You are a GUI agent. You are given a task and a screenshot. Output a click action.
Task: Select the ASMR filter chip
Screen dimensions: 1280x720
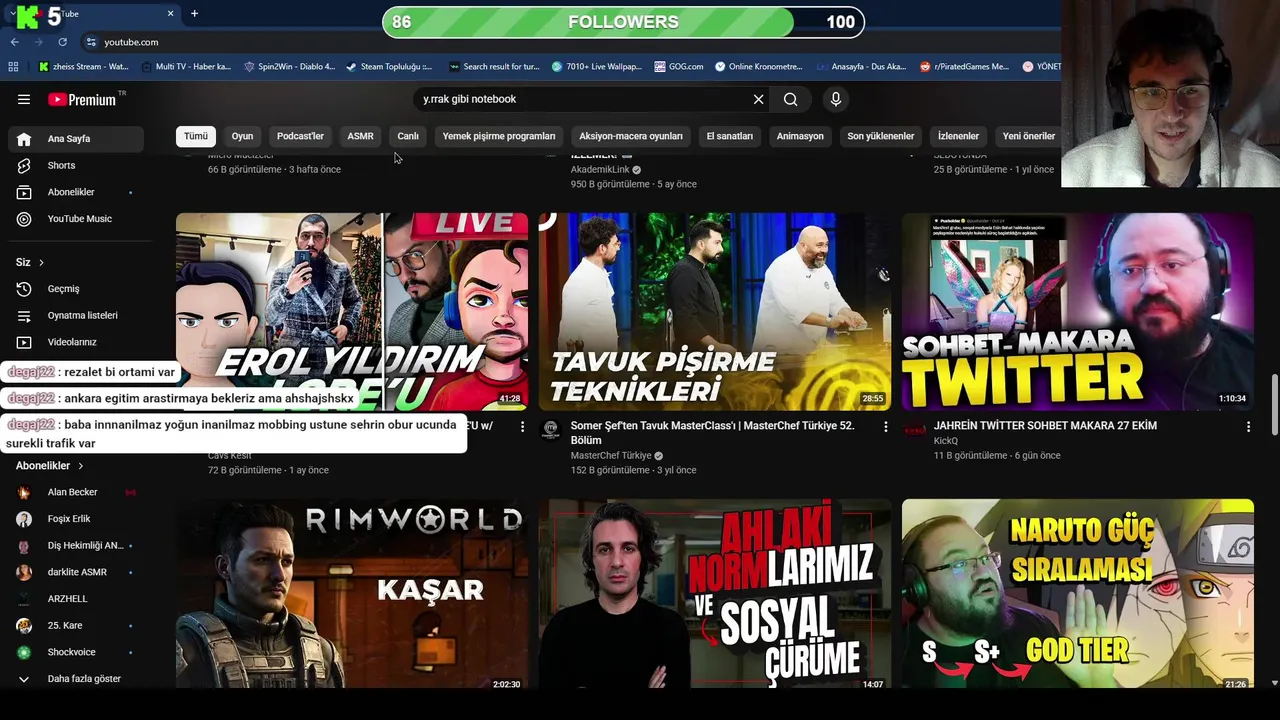coord(360,136)
